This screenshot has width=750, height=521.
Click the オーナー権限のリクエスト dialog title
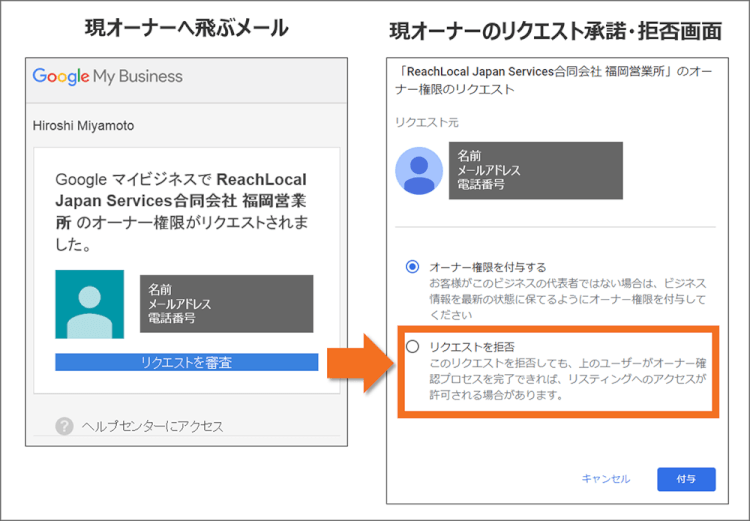(x=553, y=80)
